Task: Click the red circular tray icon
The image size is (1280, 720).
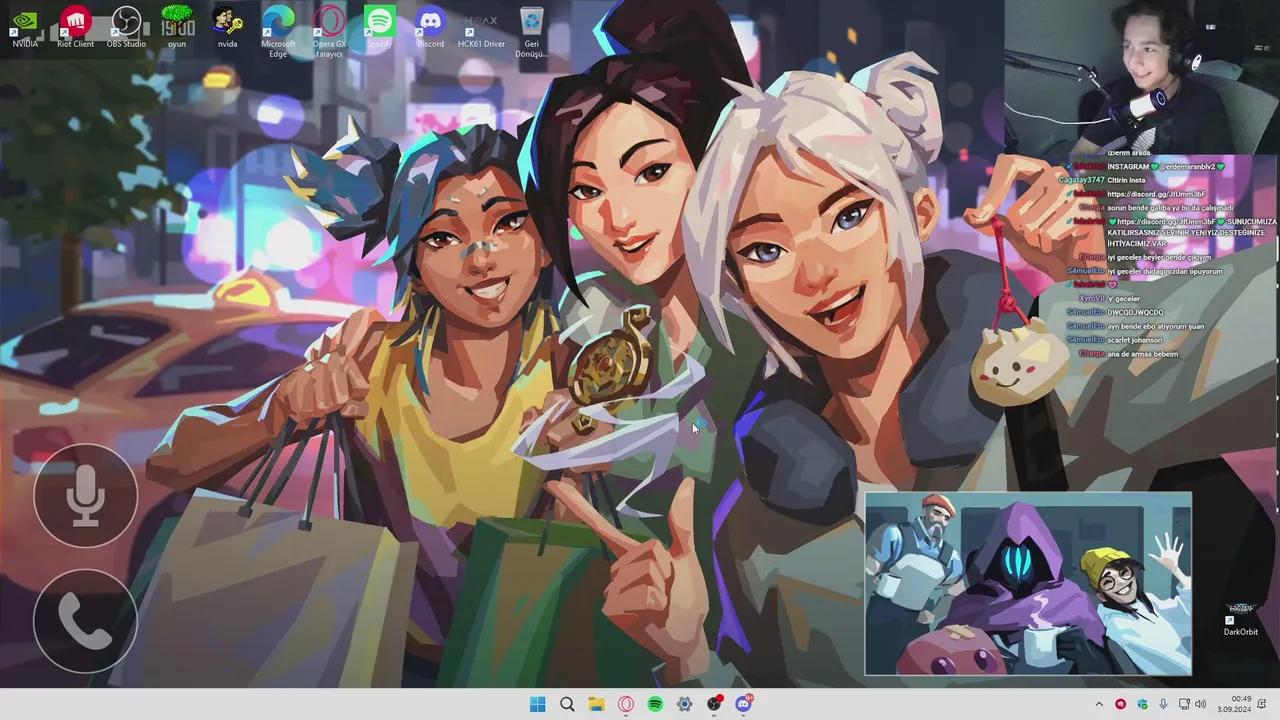Action: (1120, 704)
